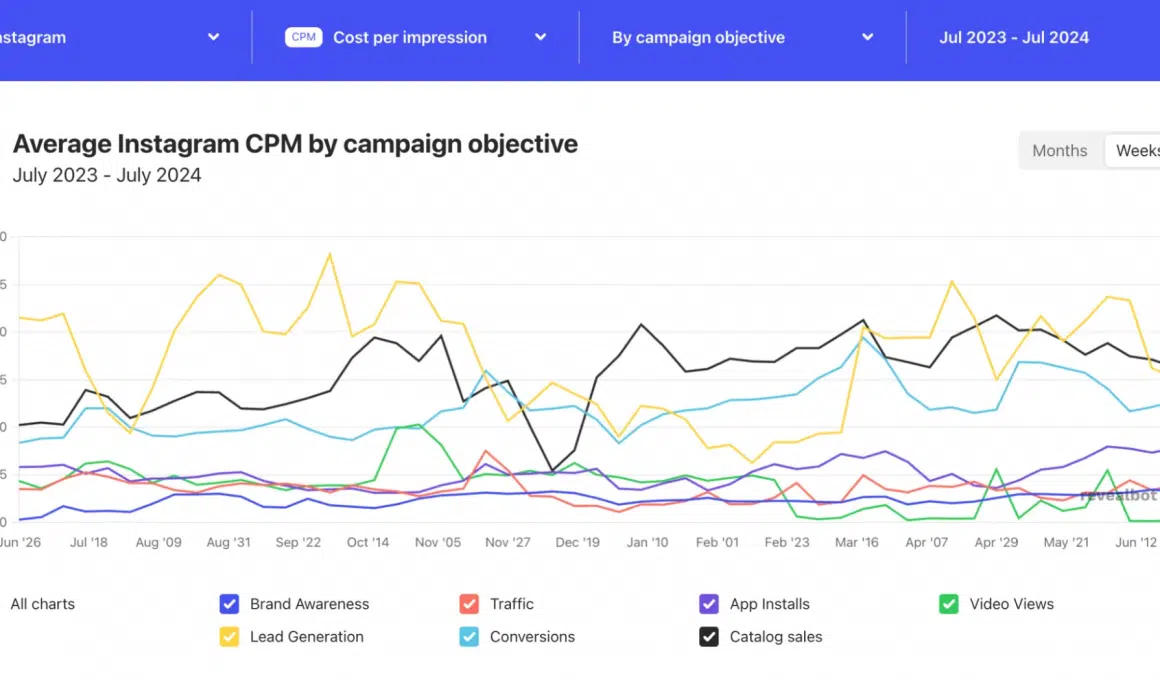Switch to the Weeks view tab

[1136, 151]
